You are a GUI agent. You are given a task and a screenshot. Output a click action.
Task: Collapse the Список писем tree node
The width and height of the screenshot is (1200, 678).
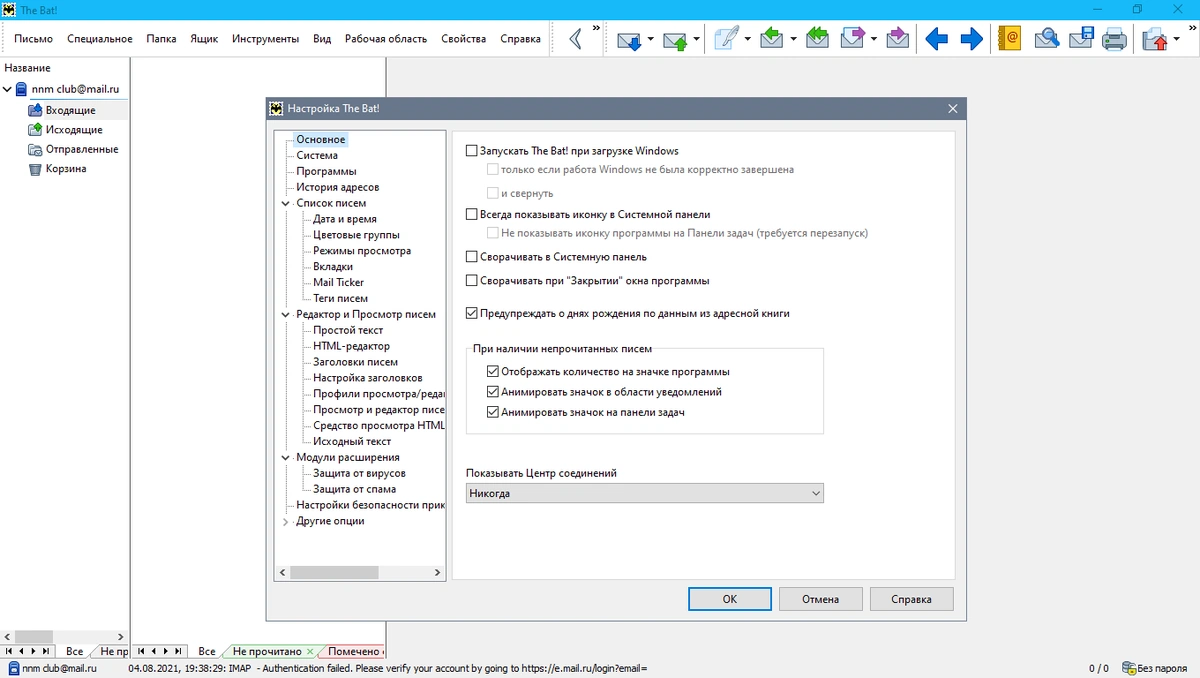coord(286,203)
